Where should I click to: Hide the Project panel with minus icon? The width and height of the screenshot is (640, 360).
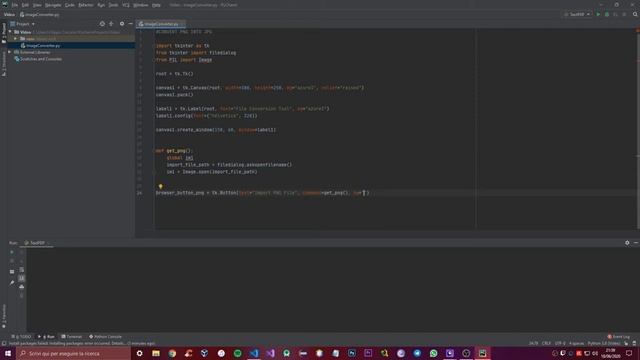(131, 24)
